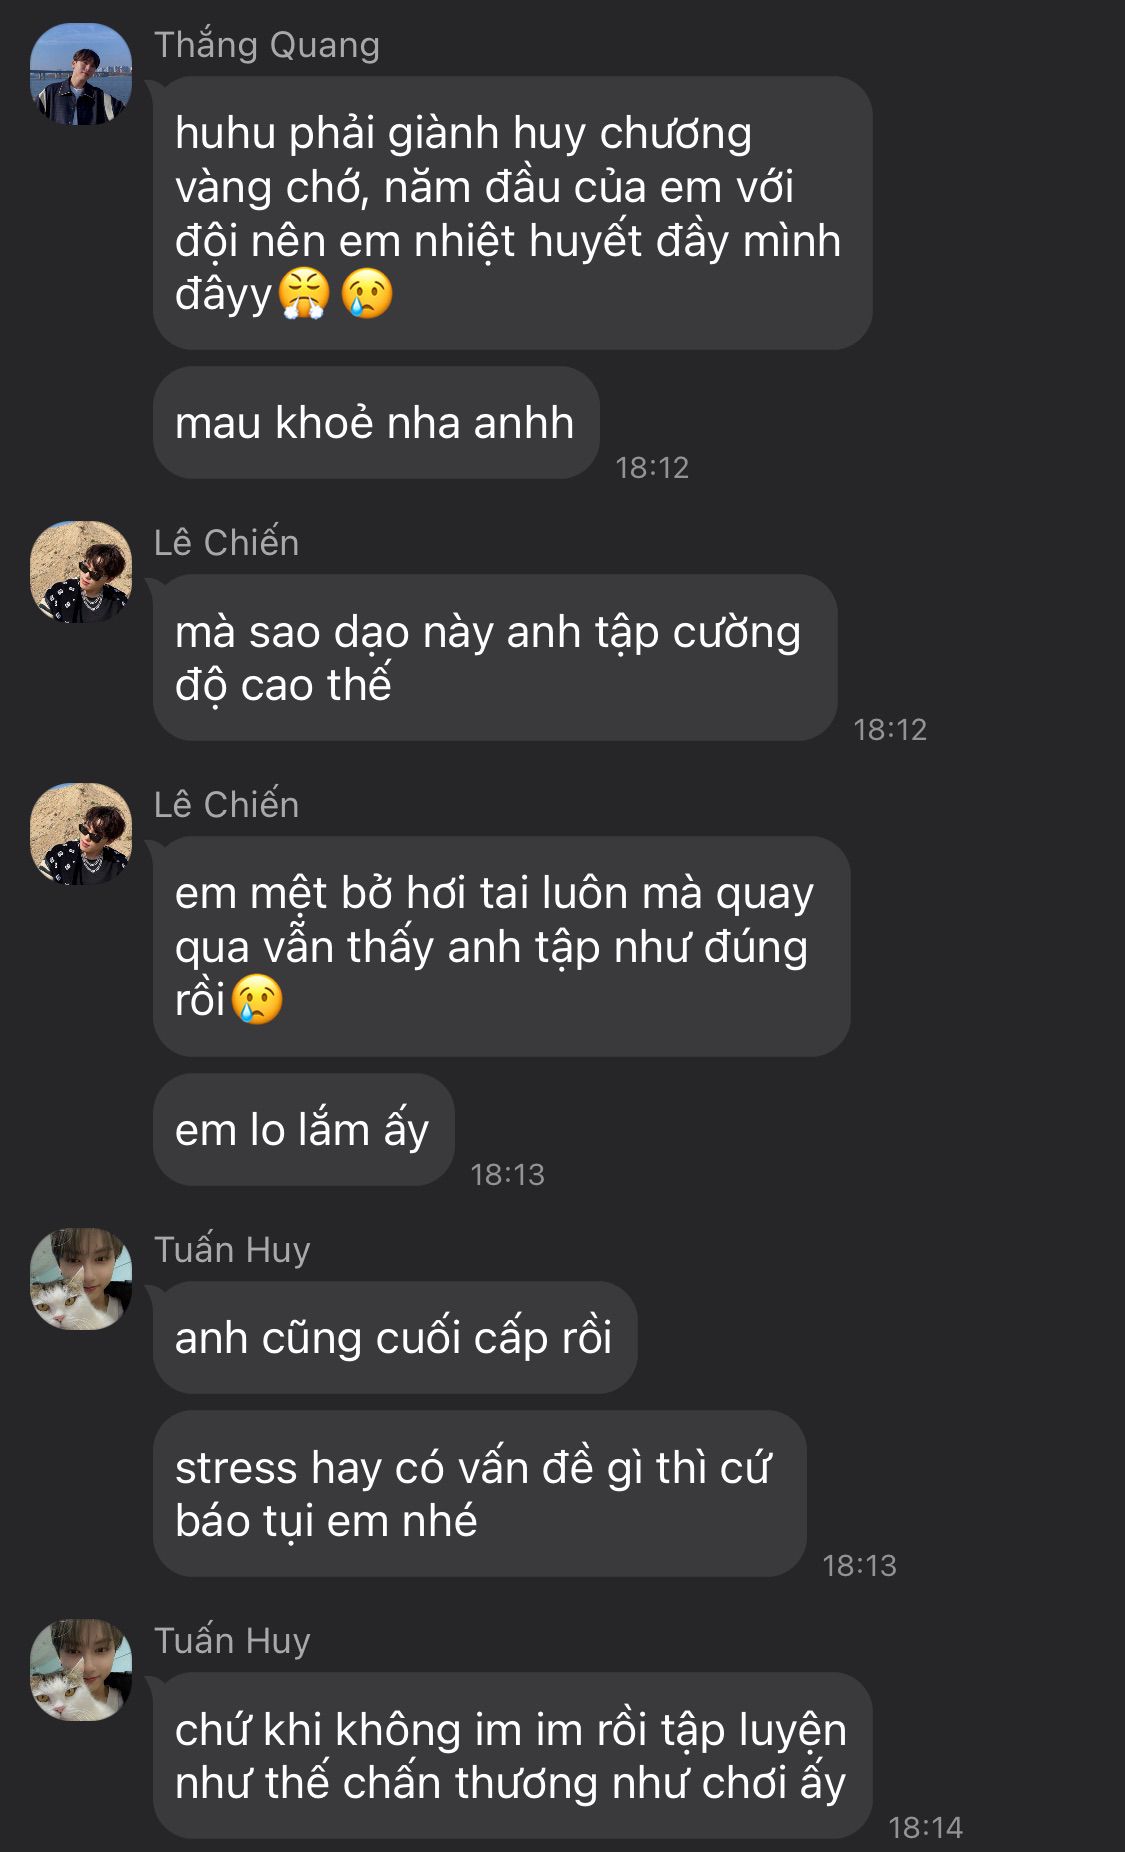Select the 'huhu phải giành huy chương' message
The height and width of the screenshot is (1852, 1125).
[512, 213]
